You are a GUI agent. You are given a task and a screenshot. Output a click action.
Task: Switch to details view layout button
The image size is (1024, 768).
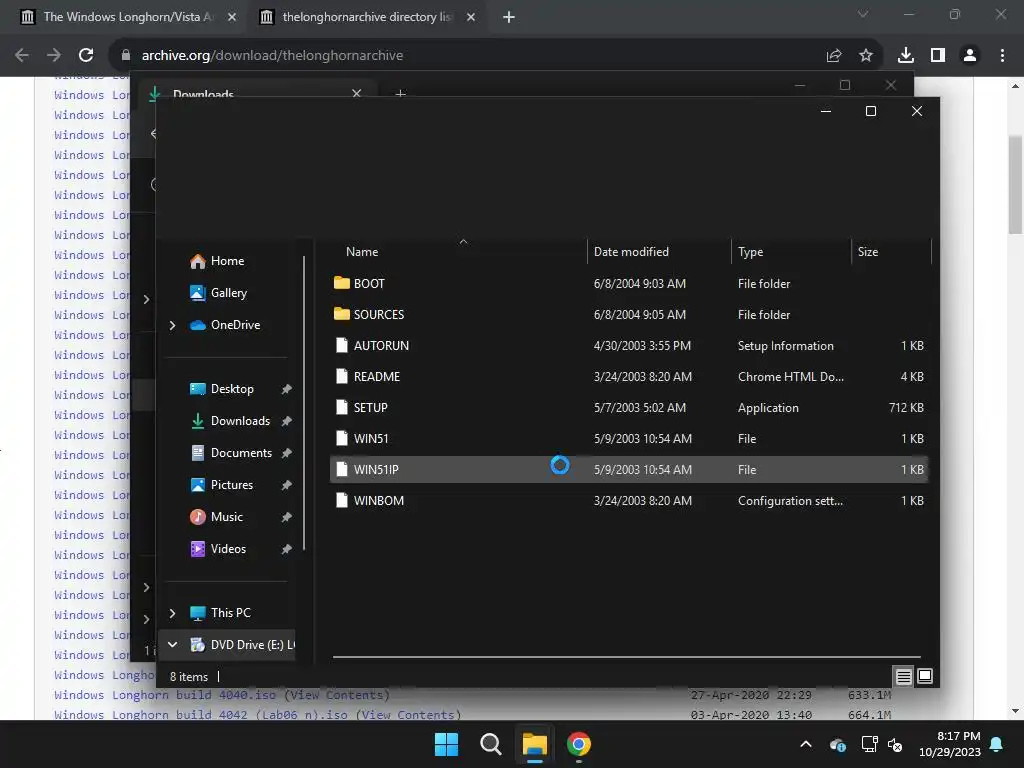tap(903, 677)
